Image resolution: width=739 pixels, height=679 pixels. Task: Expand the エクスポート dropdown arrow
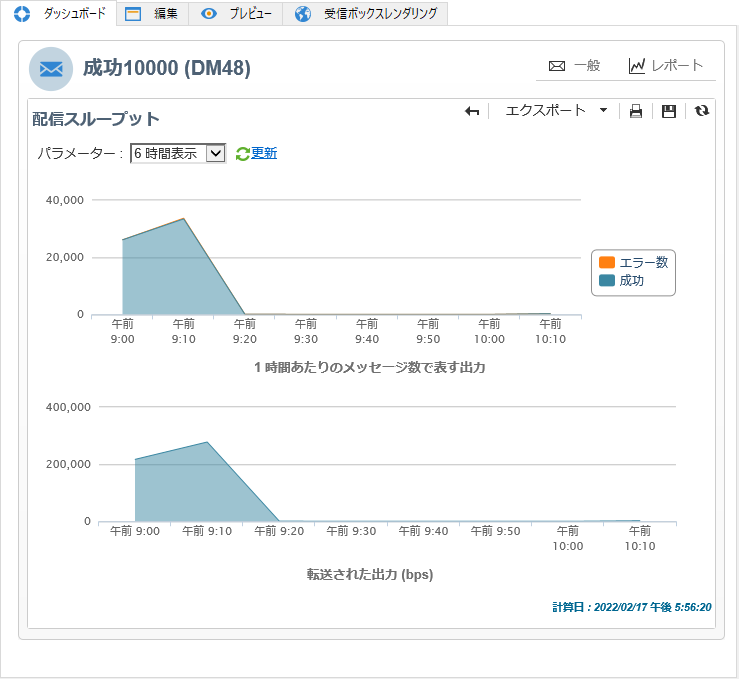[603, 110]
